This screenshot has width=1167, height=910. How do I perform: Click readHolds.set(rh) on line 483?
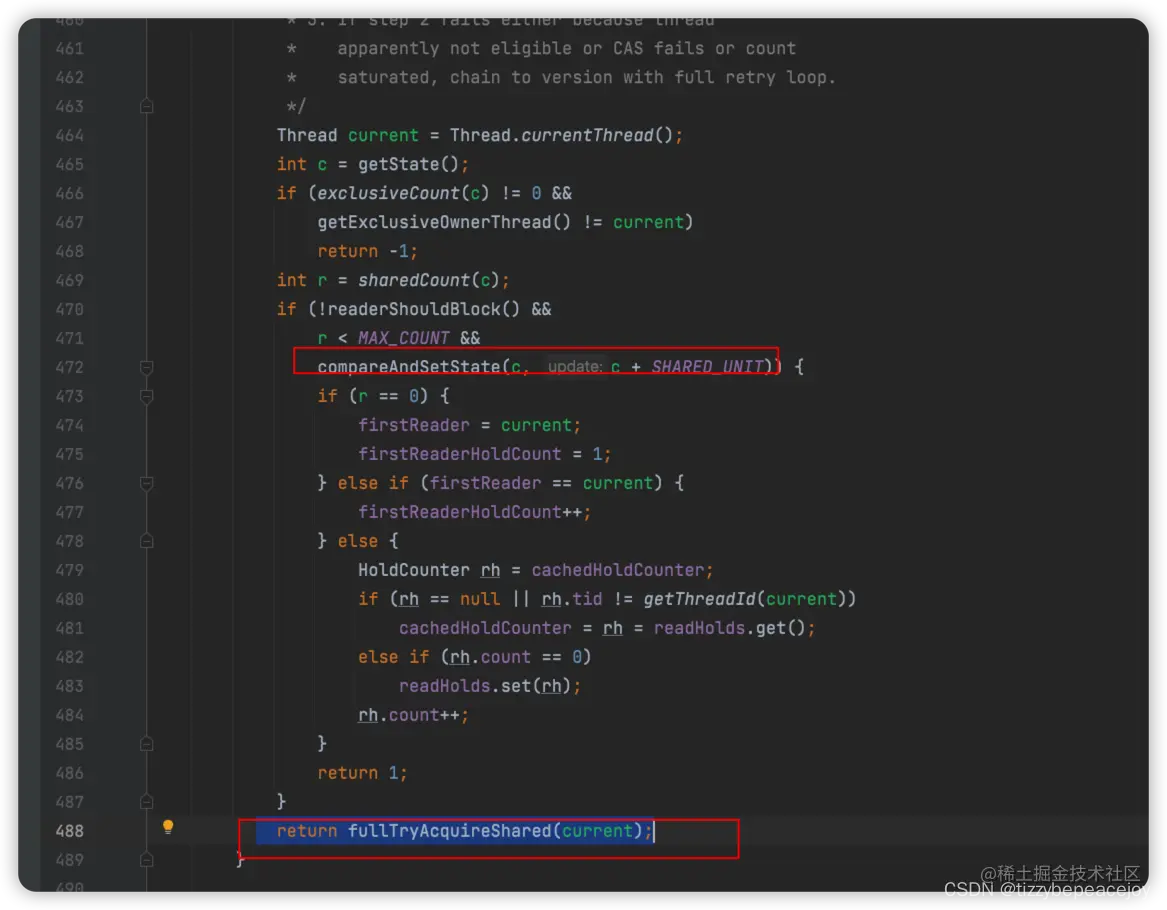(x=485, y=686)
